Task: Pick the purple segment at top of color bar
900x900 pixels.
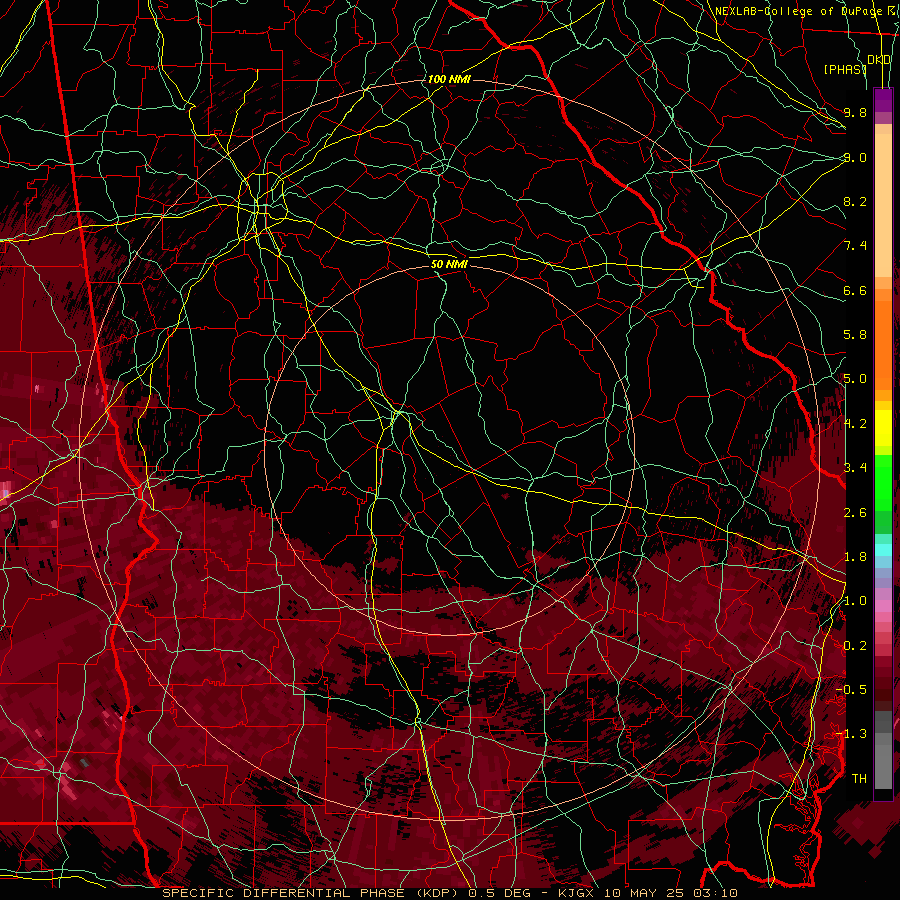Action: pos(883,100)
